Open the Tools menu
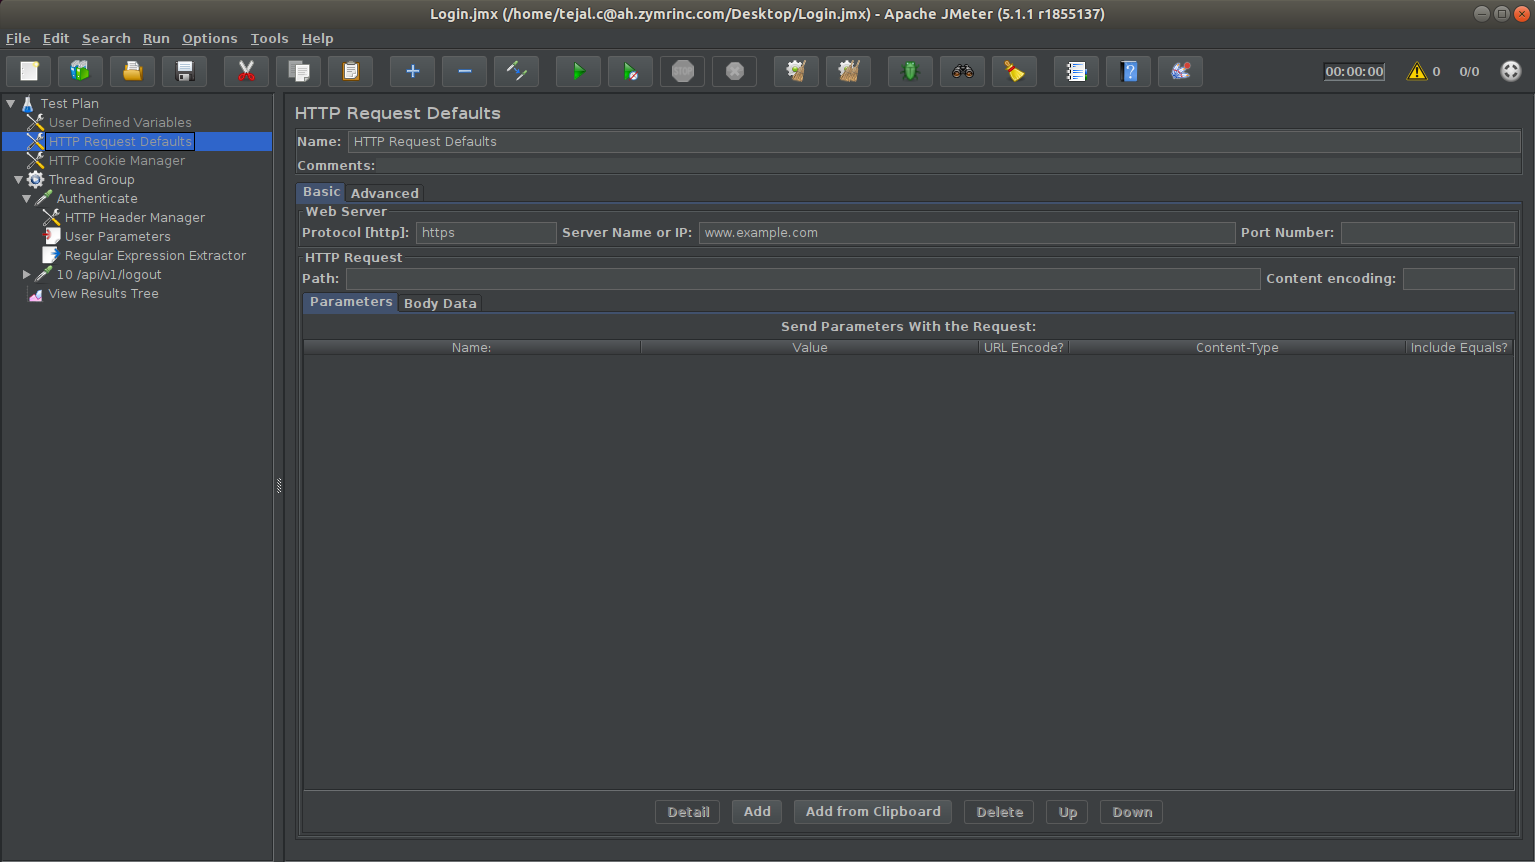 tap(269, 38)
